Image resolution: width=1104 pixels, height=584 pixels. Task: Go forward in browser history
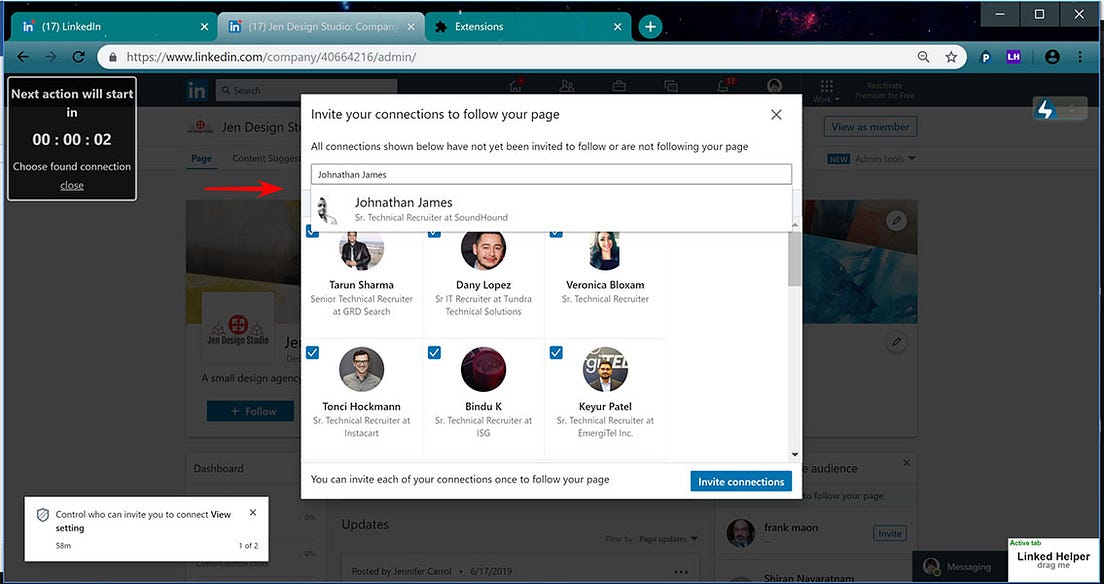tap(50, 57)
